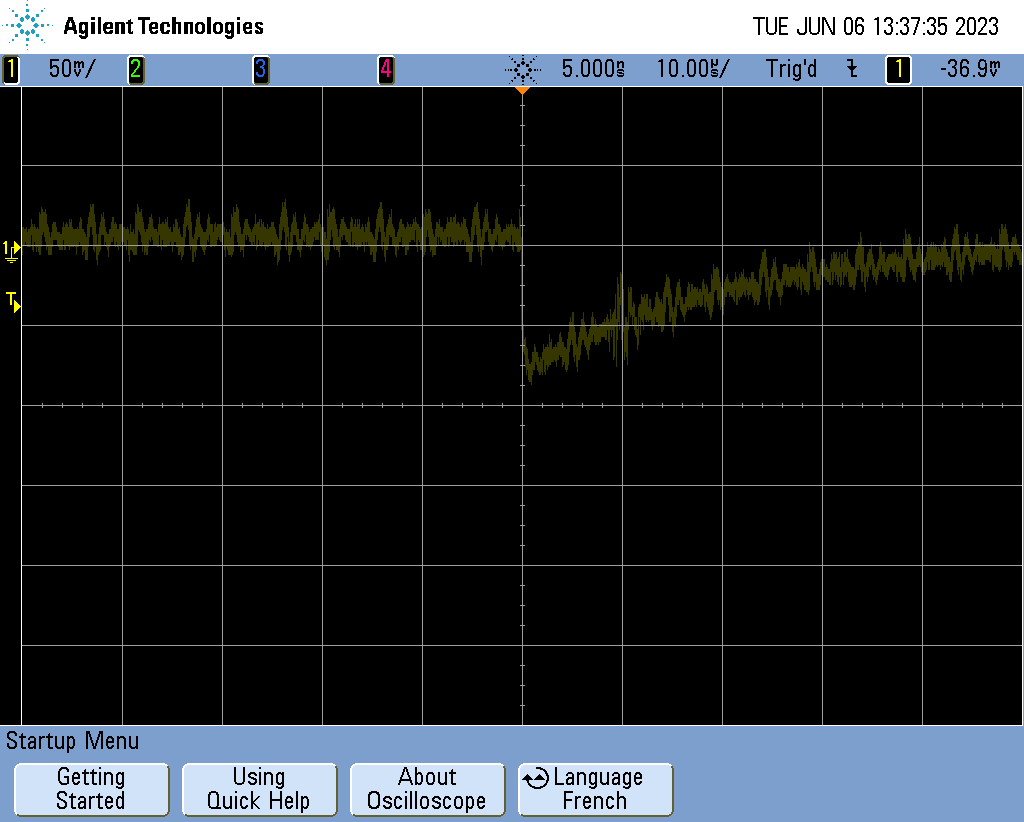The width and height of the screenshot is (1024, 822).
Task: Toggle the channel 3 blue indicator
Action: coord(260,70)
